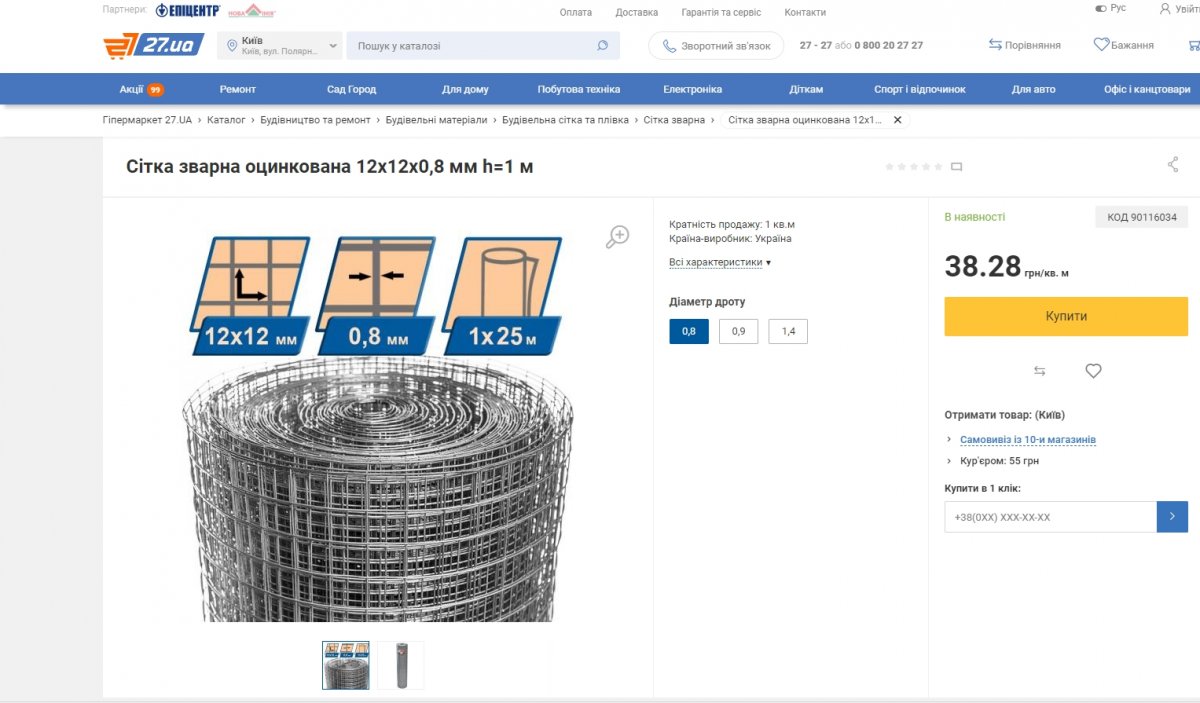Expand Всі характеристики
This screenshot has height=703, width=1200.
(720, 262)
